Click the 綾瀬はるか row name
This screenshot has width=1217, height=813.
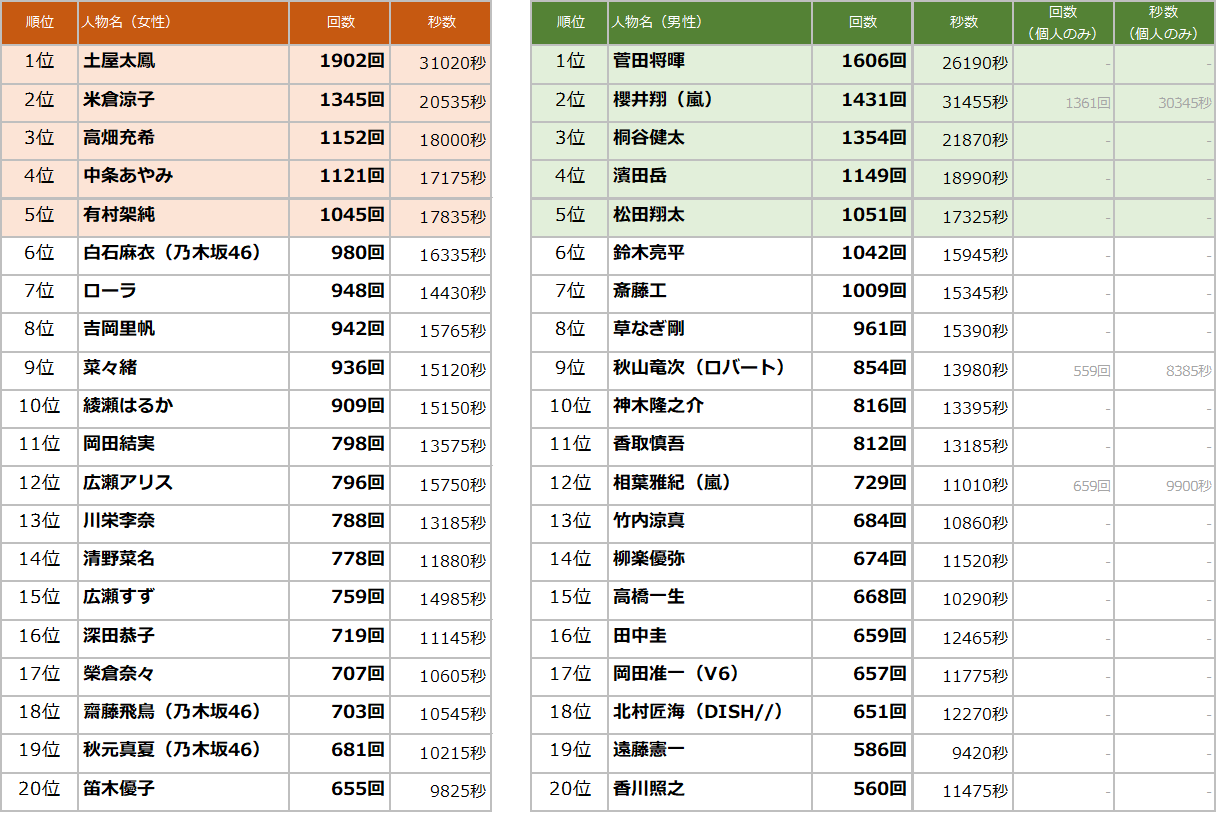[x=183, y=406]
